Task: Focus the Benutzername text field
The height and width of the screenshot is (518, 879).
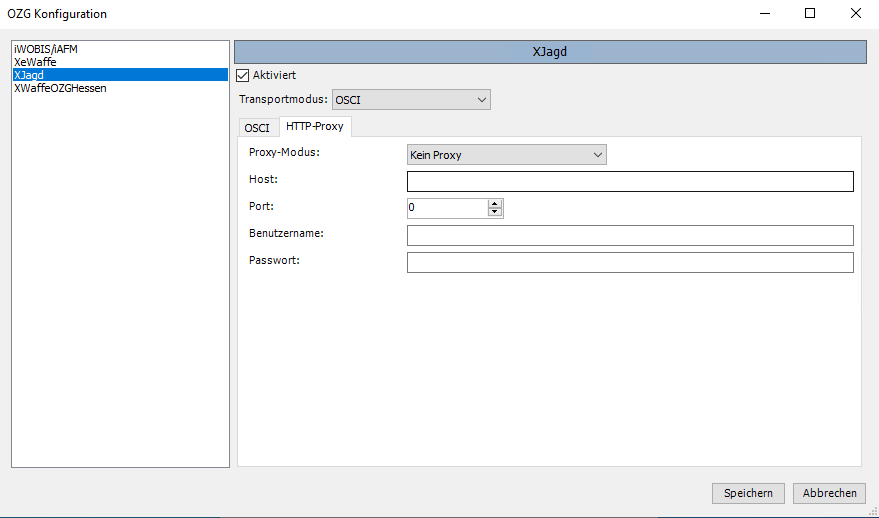Action: 630,235
